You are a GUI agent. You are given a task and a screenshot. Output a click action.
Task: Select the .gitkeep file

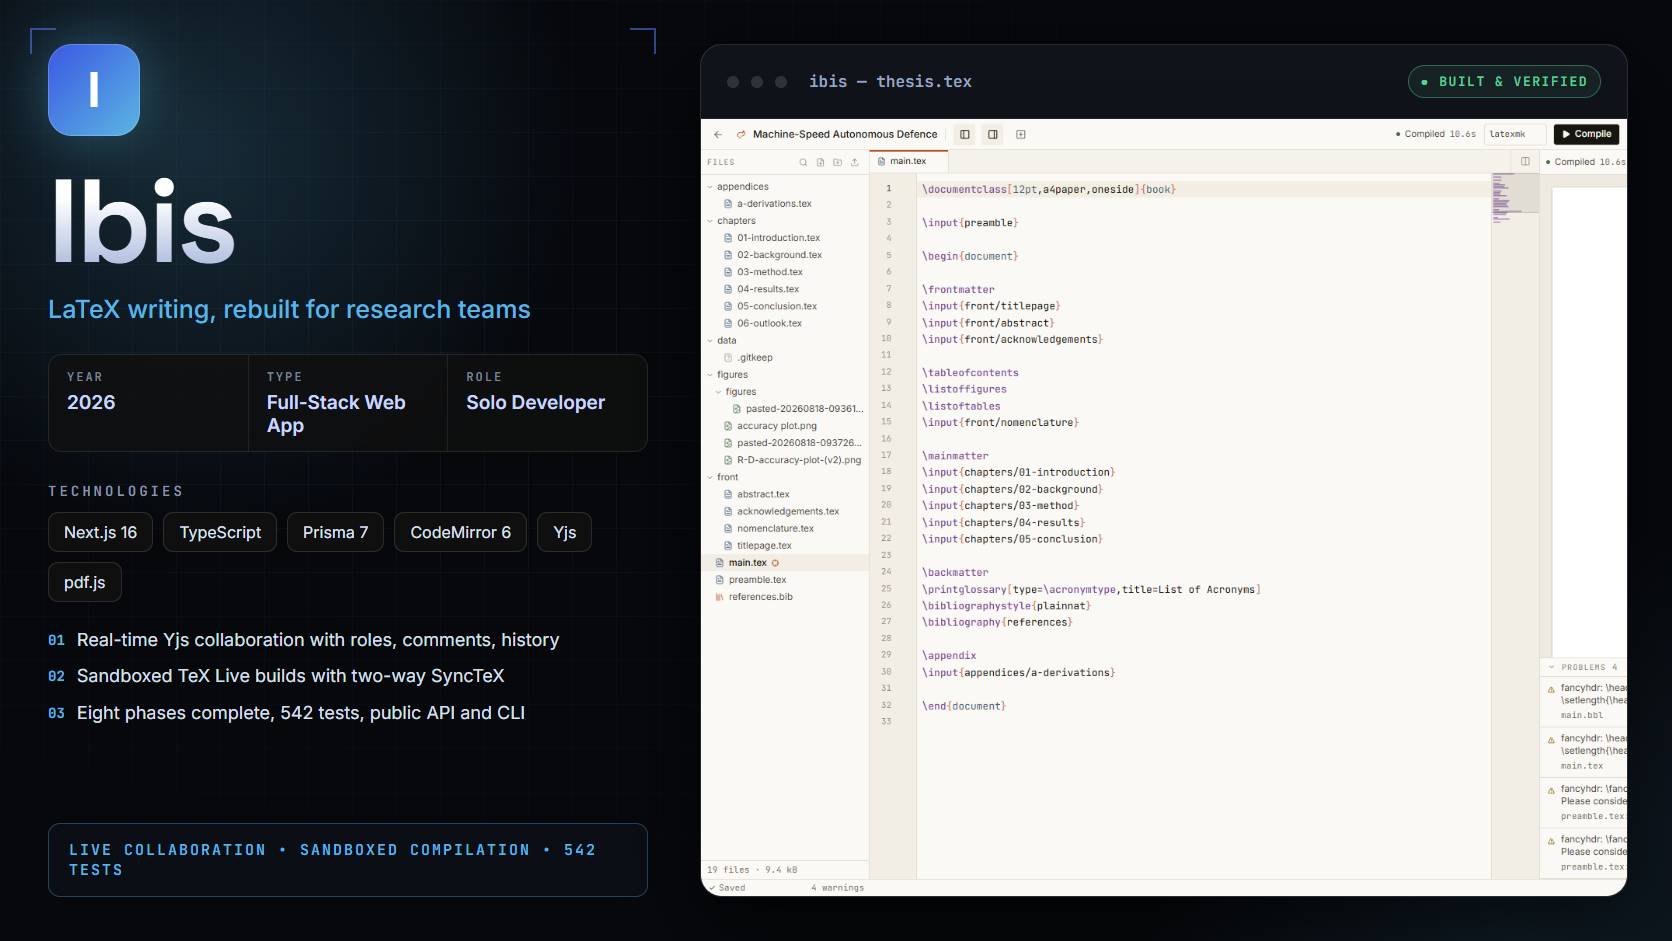(785, 358)
